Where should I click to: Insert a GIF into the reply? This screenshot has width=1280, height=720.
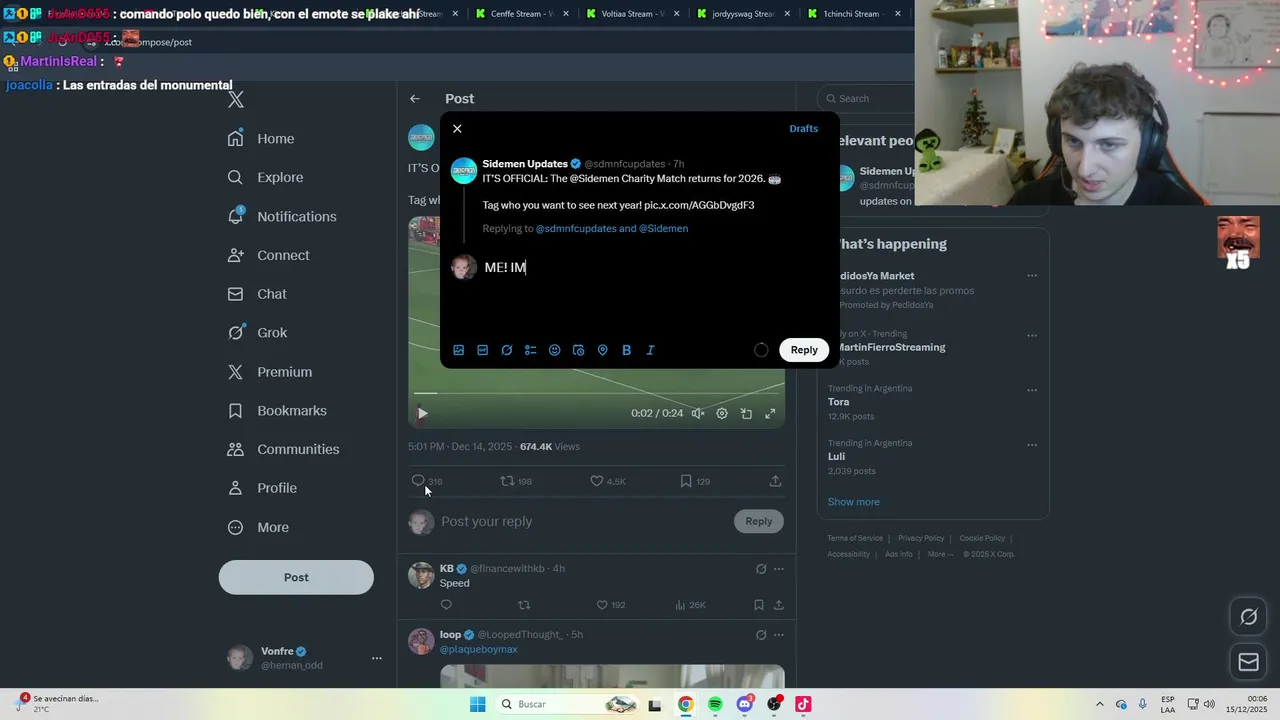(482, 350)
